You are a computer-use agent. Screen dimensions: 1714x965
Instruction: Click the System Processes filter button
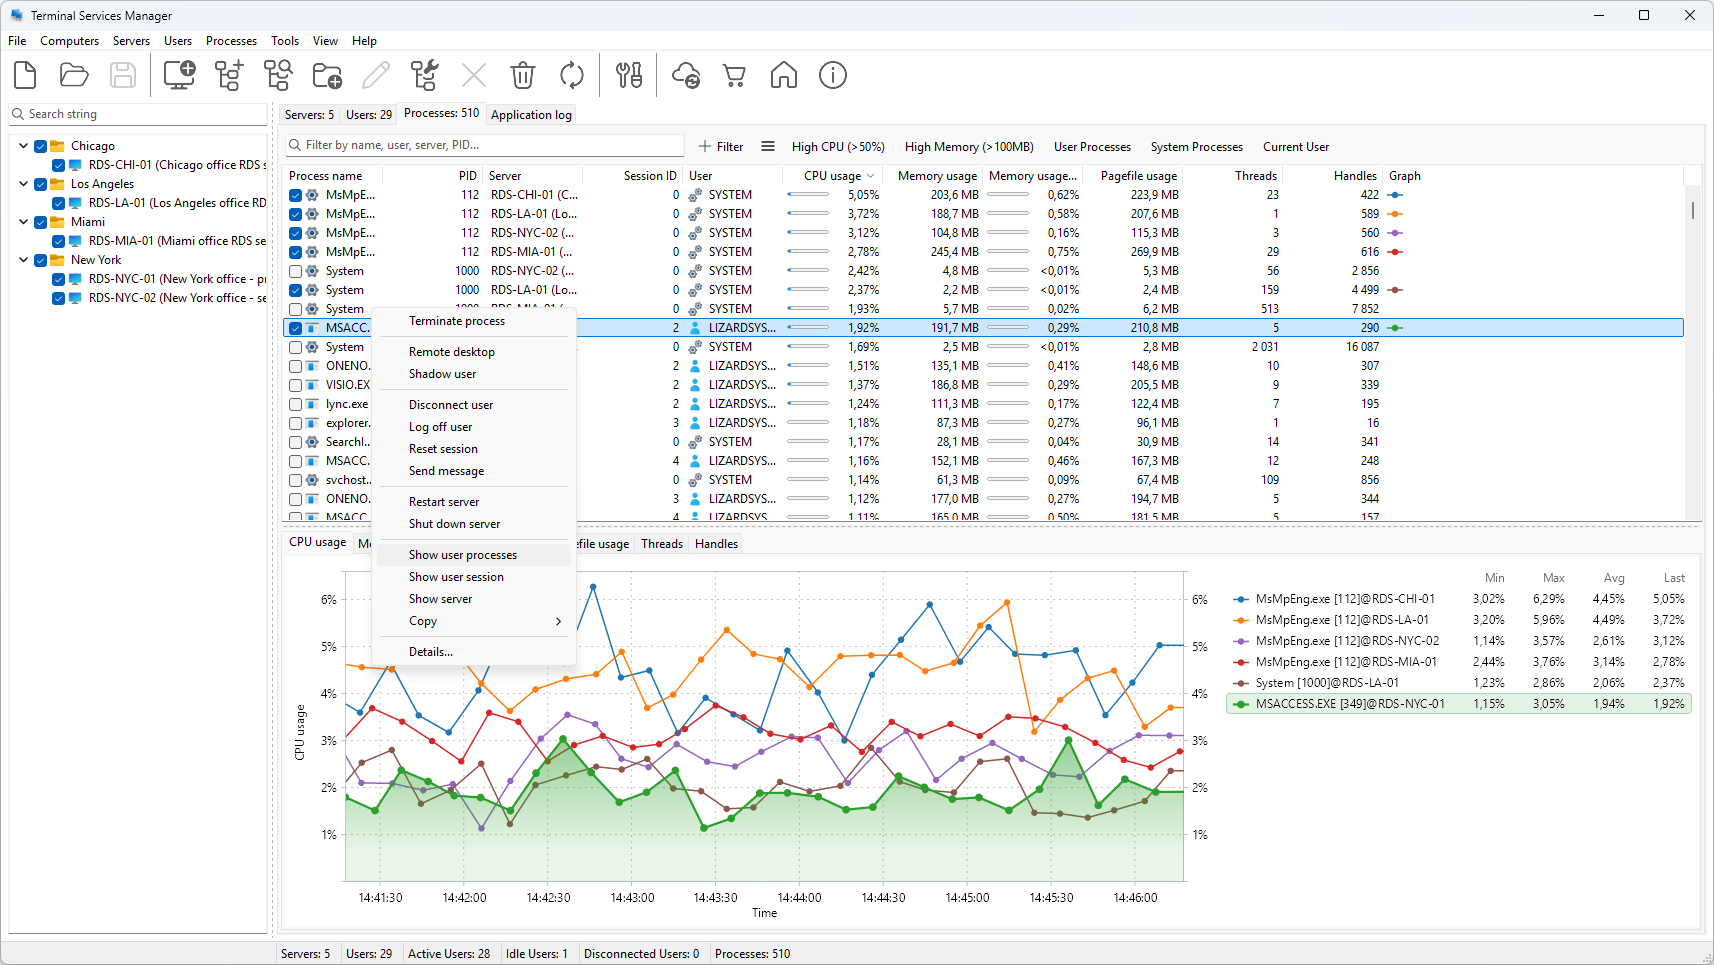(1197, 147)
